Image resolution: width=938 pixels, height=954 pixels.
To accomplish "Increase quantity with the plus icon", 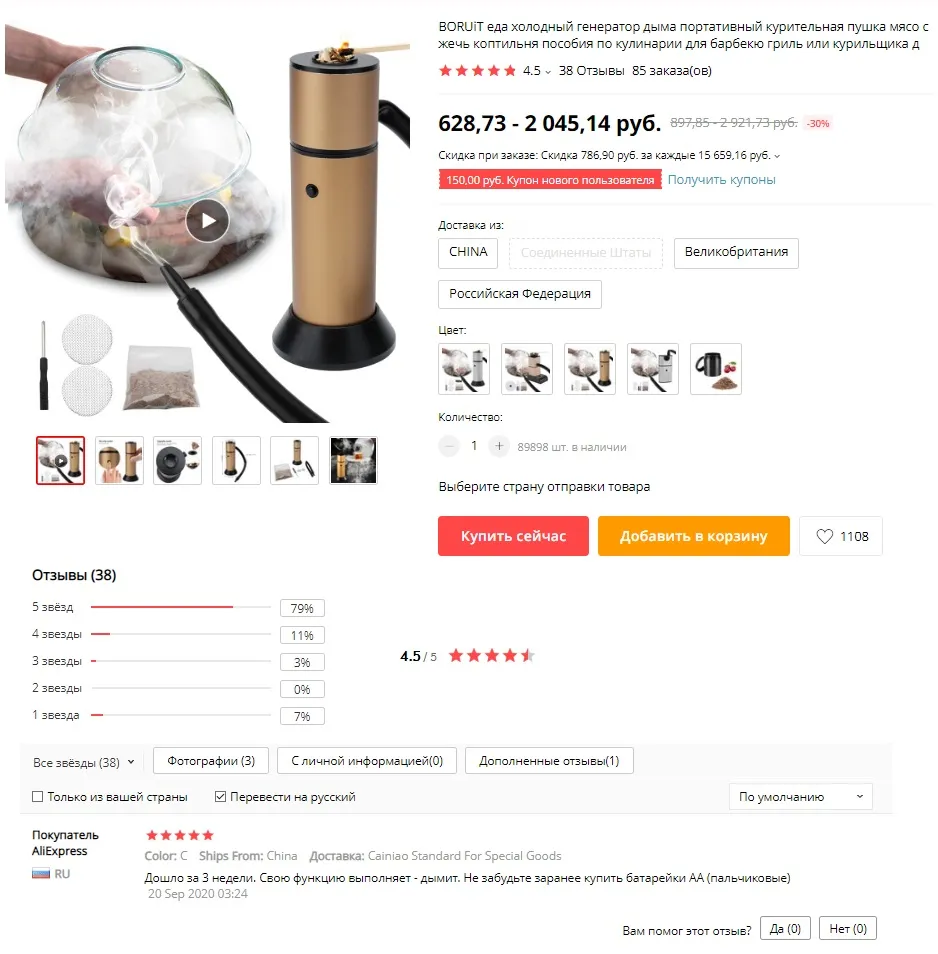I will (x=499, y=446).
